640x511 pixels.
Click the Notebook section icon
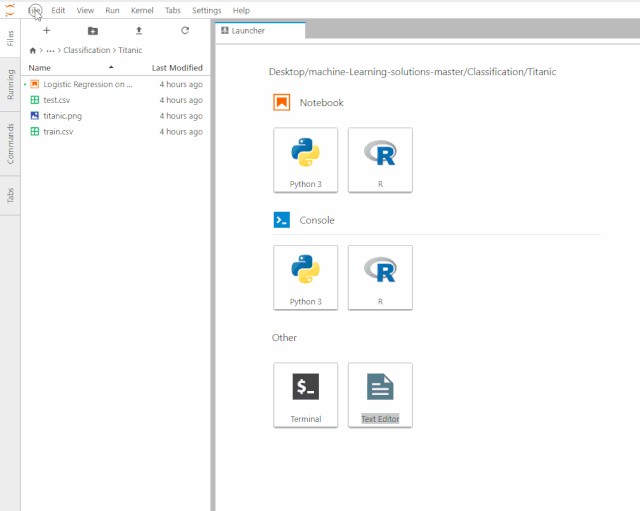click(282, 102)
